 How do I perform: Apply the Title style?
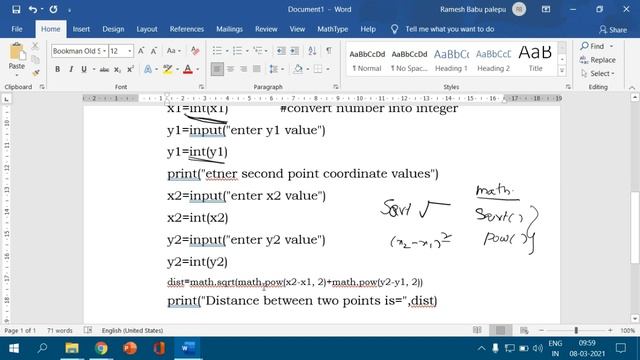pos(535,60)
